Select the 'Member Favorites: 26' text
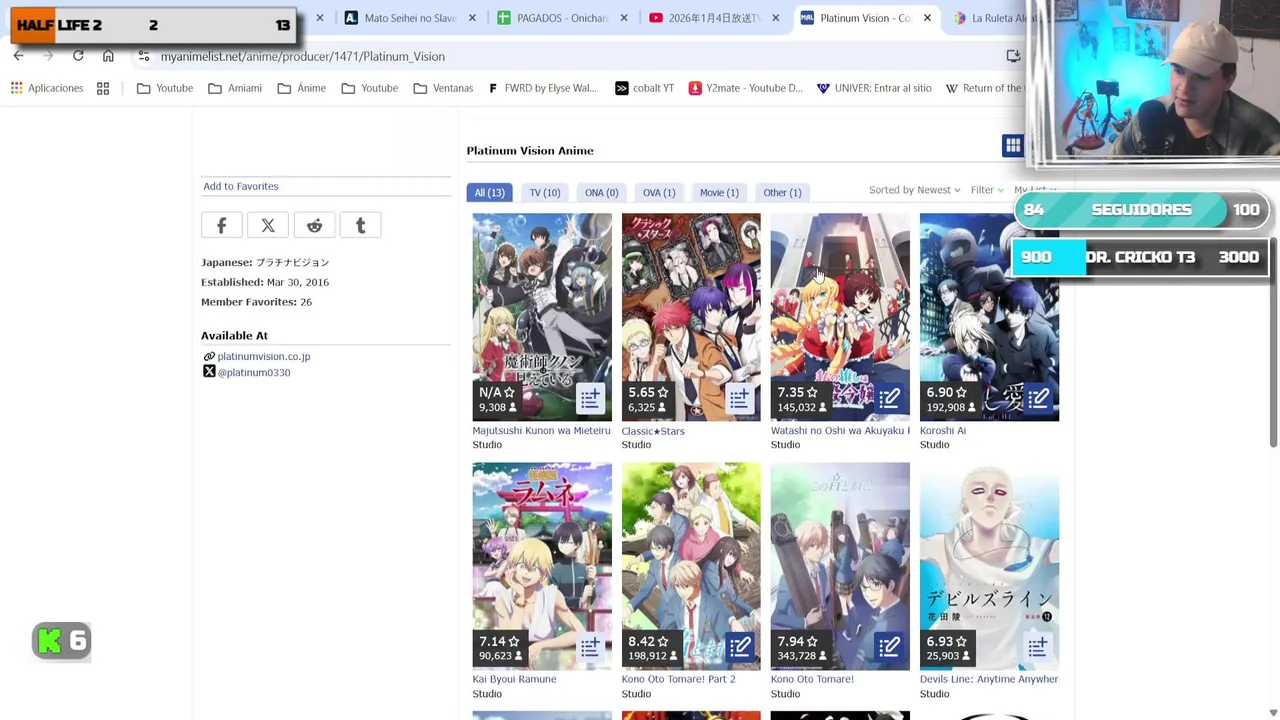This screenshot has height=720, width=1280. 256,302
